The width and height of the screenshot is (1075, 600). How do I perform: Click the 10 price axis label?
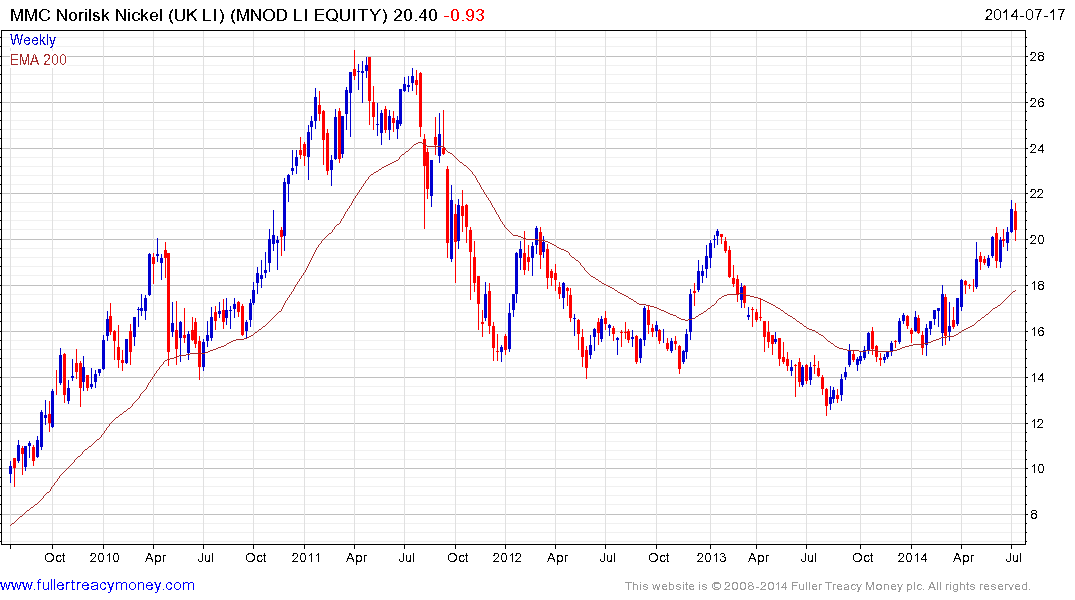coord(1037,468)
